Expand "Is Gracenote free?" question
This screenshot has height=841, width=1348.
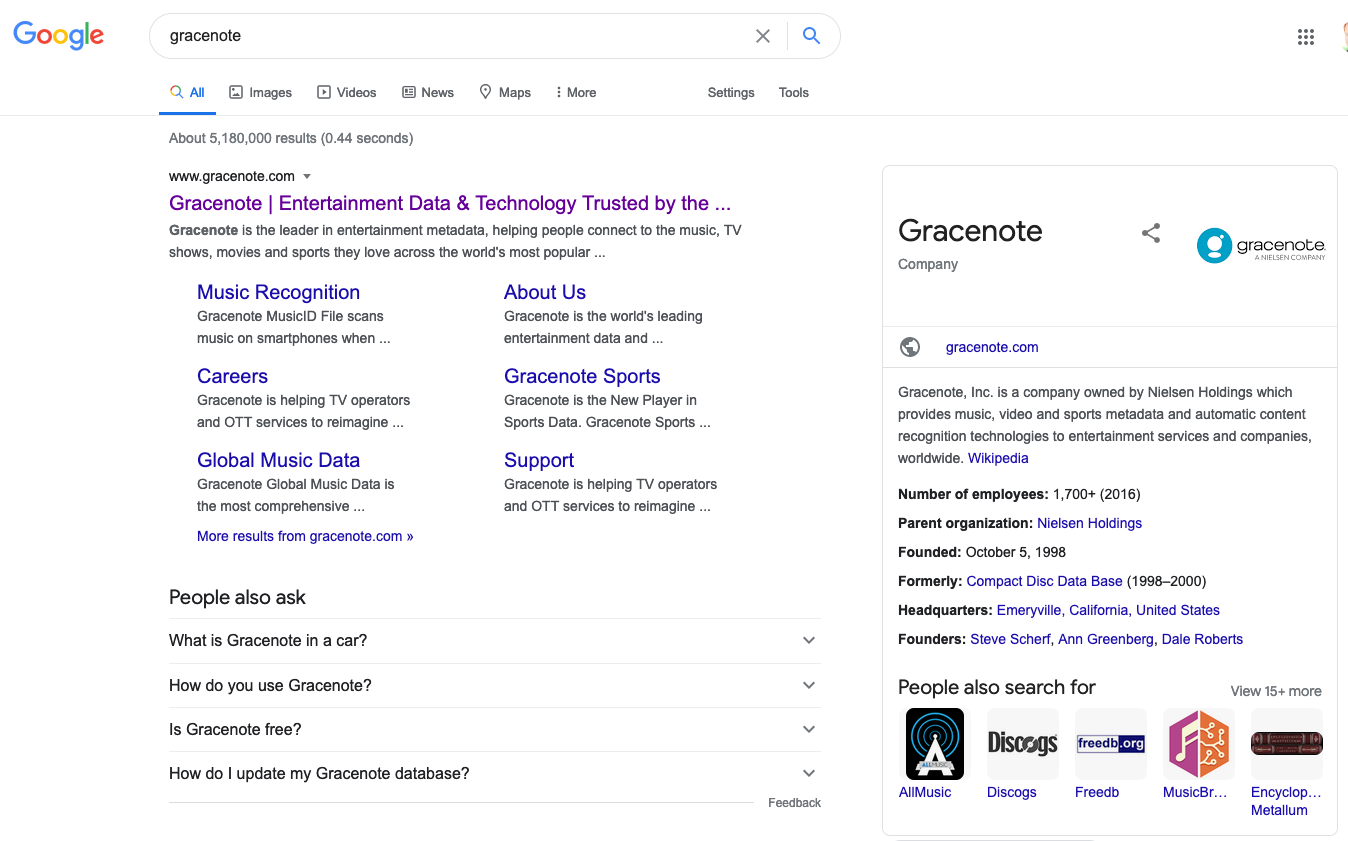coord(809,730)
